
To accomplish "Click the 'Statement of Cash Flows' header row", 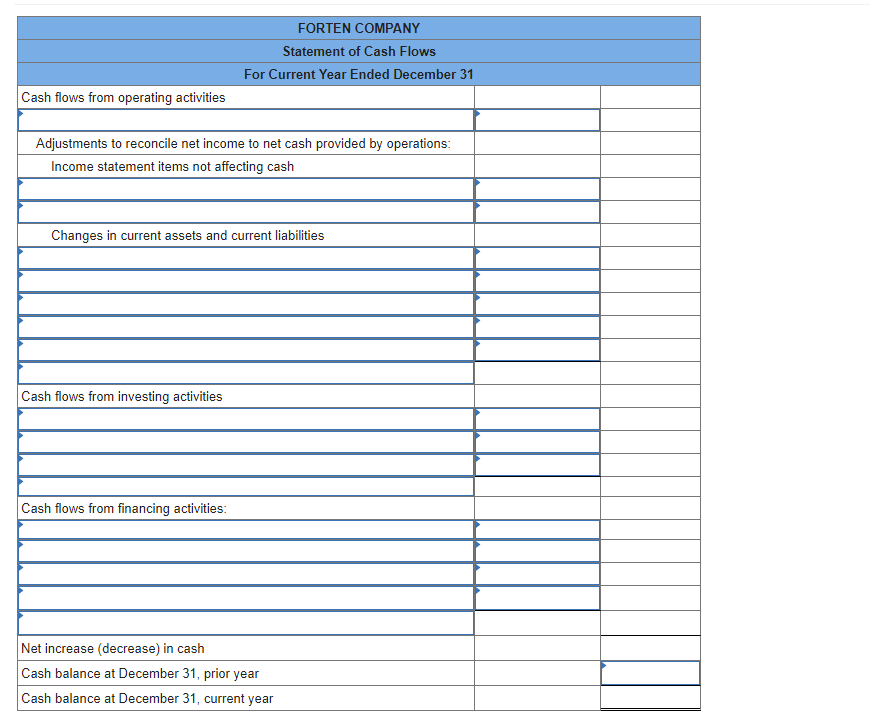I will (359, 51).
